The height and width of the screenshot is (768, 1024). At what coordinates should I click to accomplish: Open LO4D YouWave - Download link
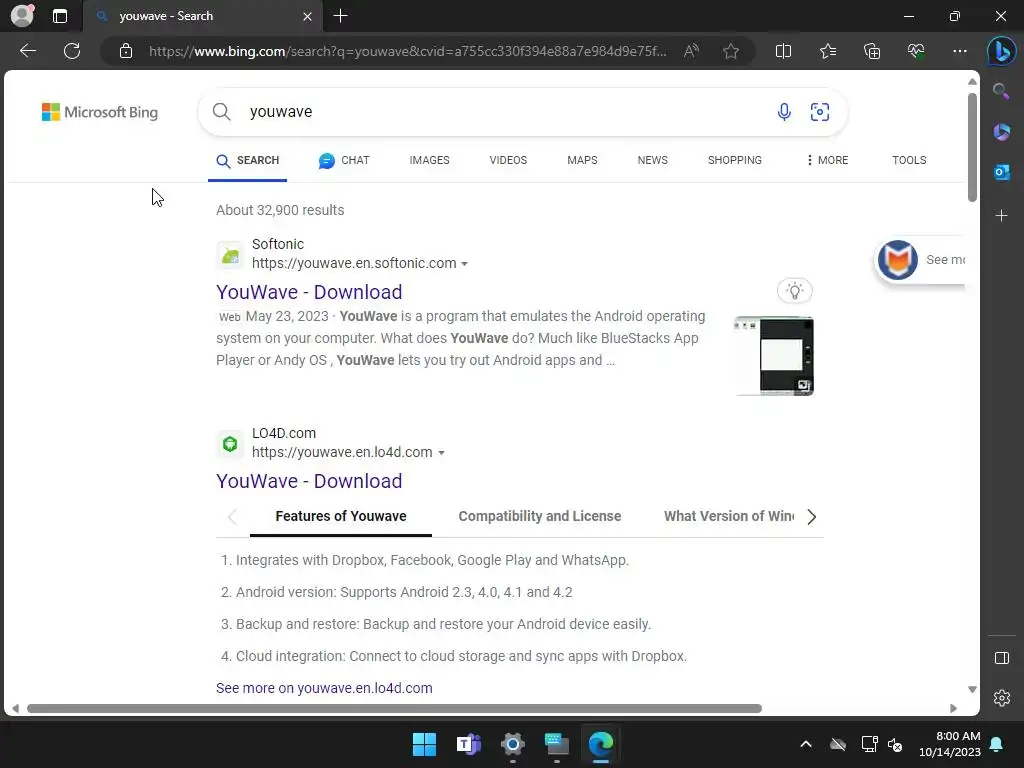click(x=309, y=481)
